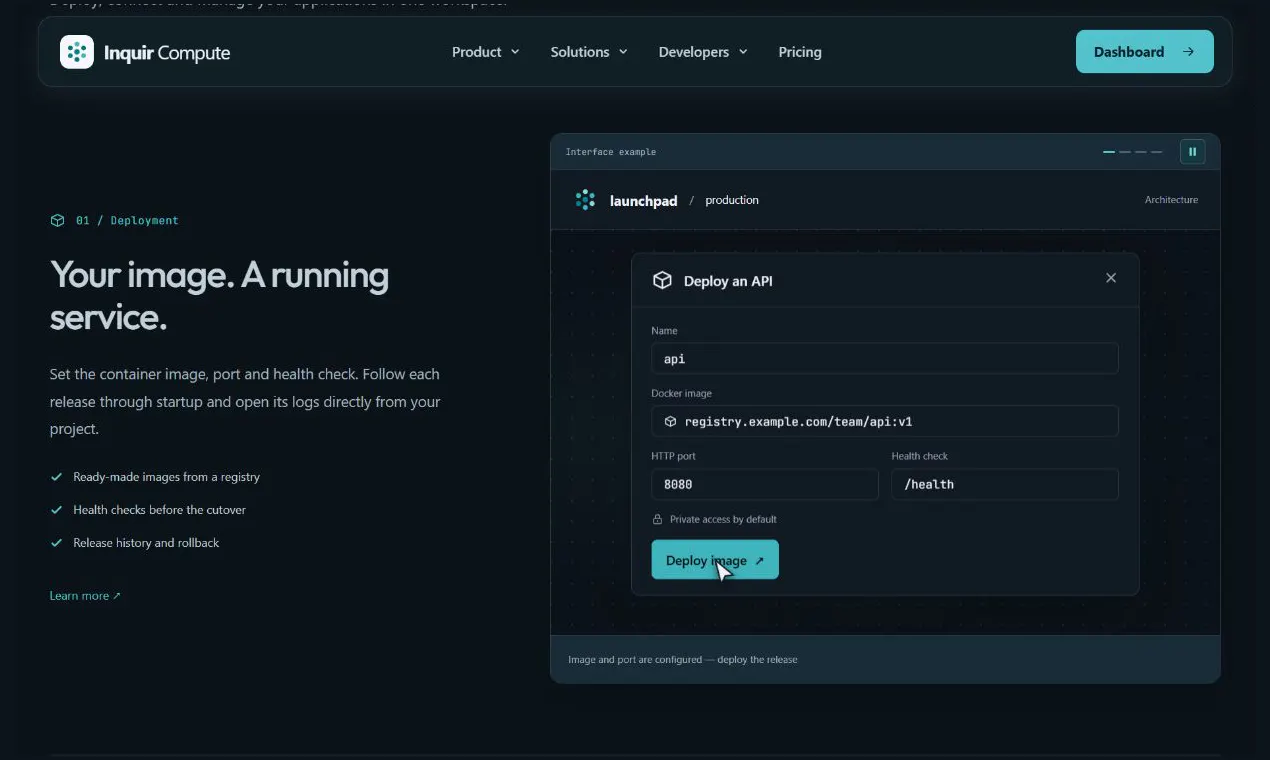Viewport: 1270px width, 760px height.
Task: Expand the Solutions dropdown menu
Action: (589, 52)
